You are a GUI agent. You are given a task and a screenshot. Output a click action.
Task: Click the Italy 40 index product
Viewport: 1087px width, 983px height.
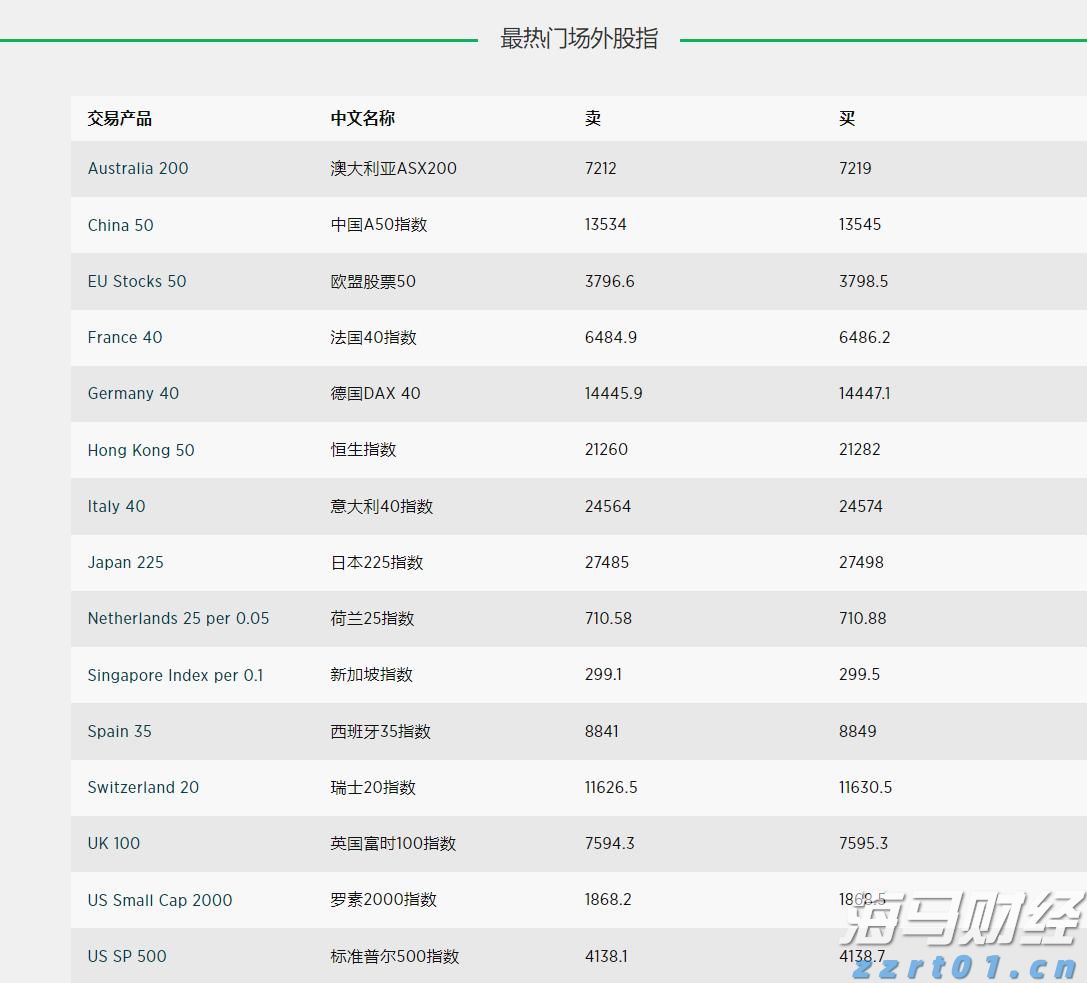116,506
